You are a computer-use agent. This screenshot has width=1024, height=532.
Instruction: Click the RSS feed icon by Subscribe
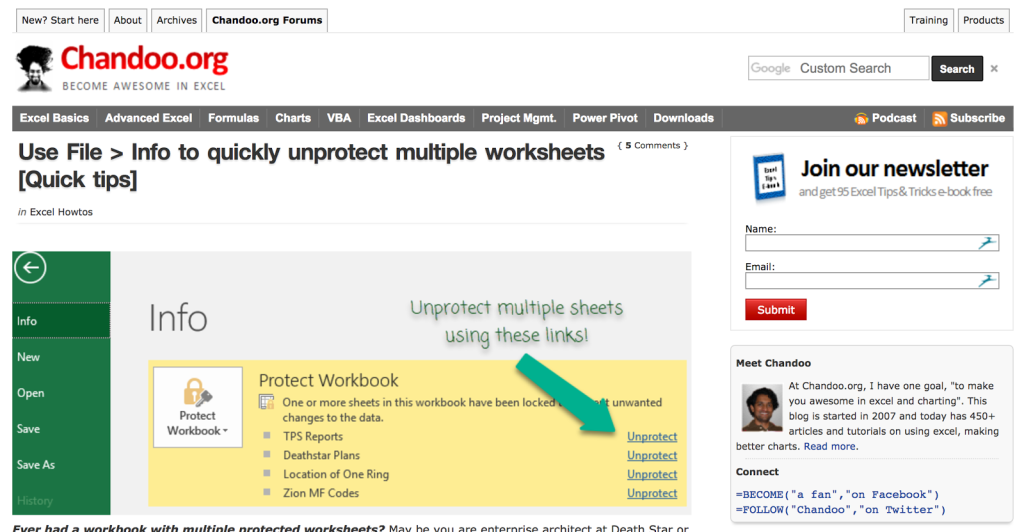pos(939,118)
